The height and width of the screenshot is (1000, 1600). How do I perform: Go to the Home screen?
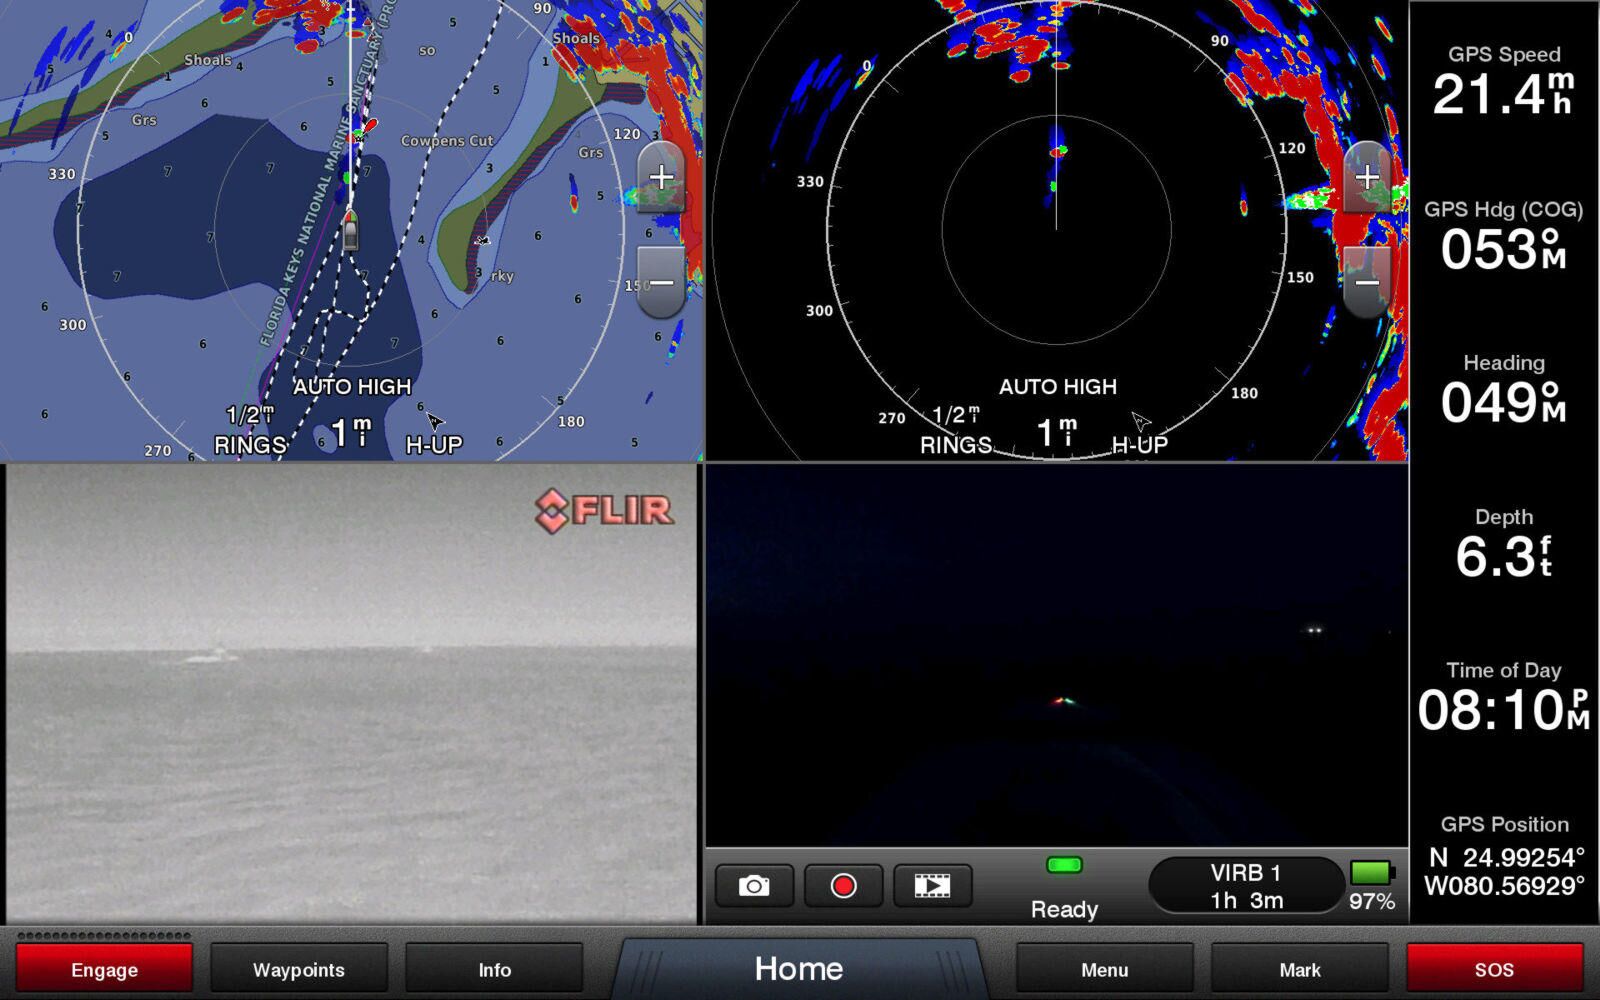(798, 968)
